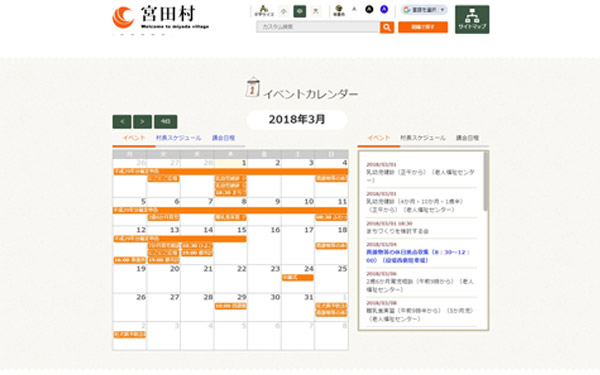Open the event on April 2

pyautogui.click(x=130, y=334)
